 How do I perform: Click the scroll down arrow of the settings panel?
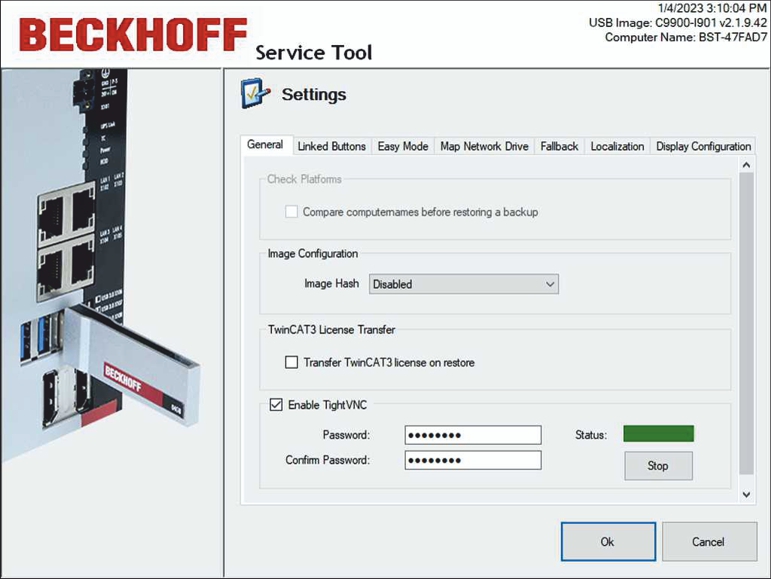coord(746,494)
